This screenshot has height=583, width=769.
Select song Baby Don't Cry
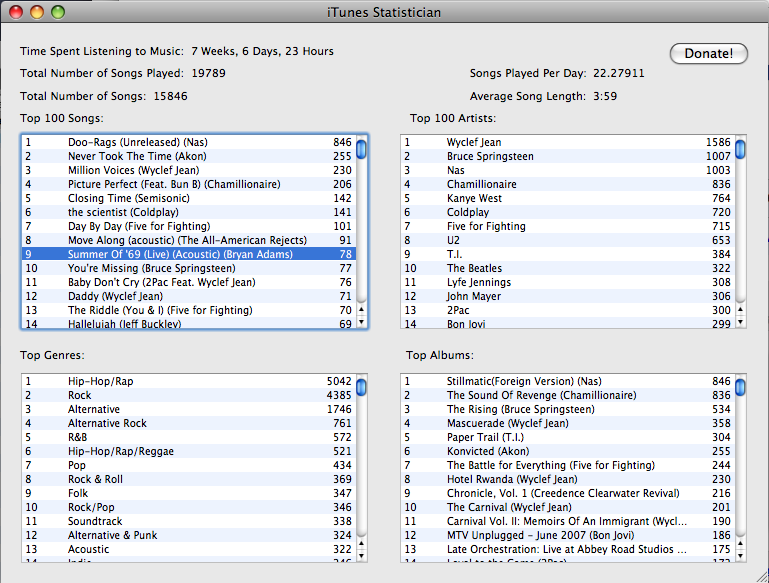(189, 282)
